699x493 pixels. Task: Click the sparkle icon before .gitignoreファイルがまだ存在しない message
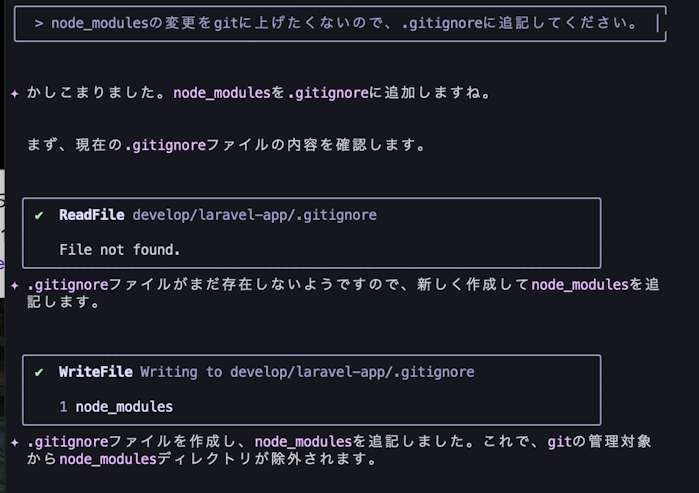coord(15,285)
